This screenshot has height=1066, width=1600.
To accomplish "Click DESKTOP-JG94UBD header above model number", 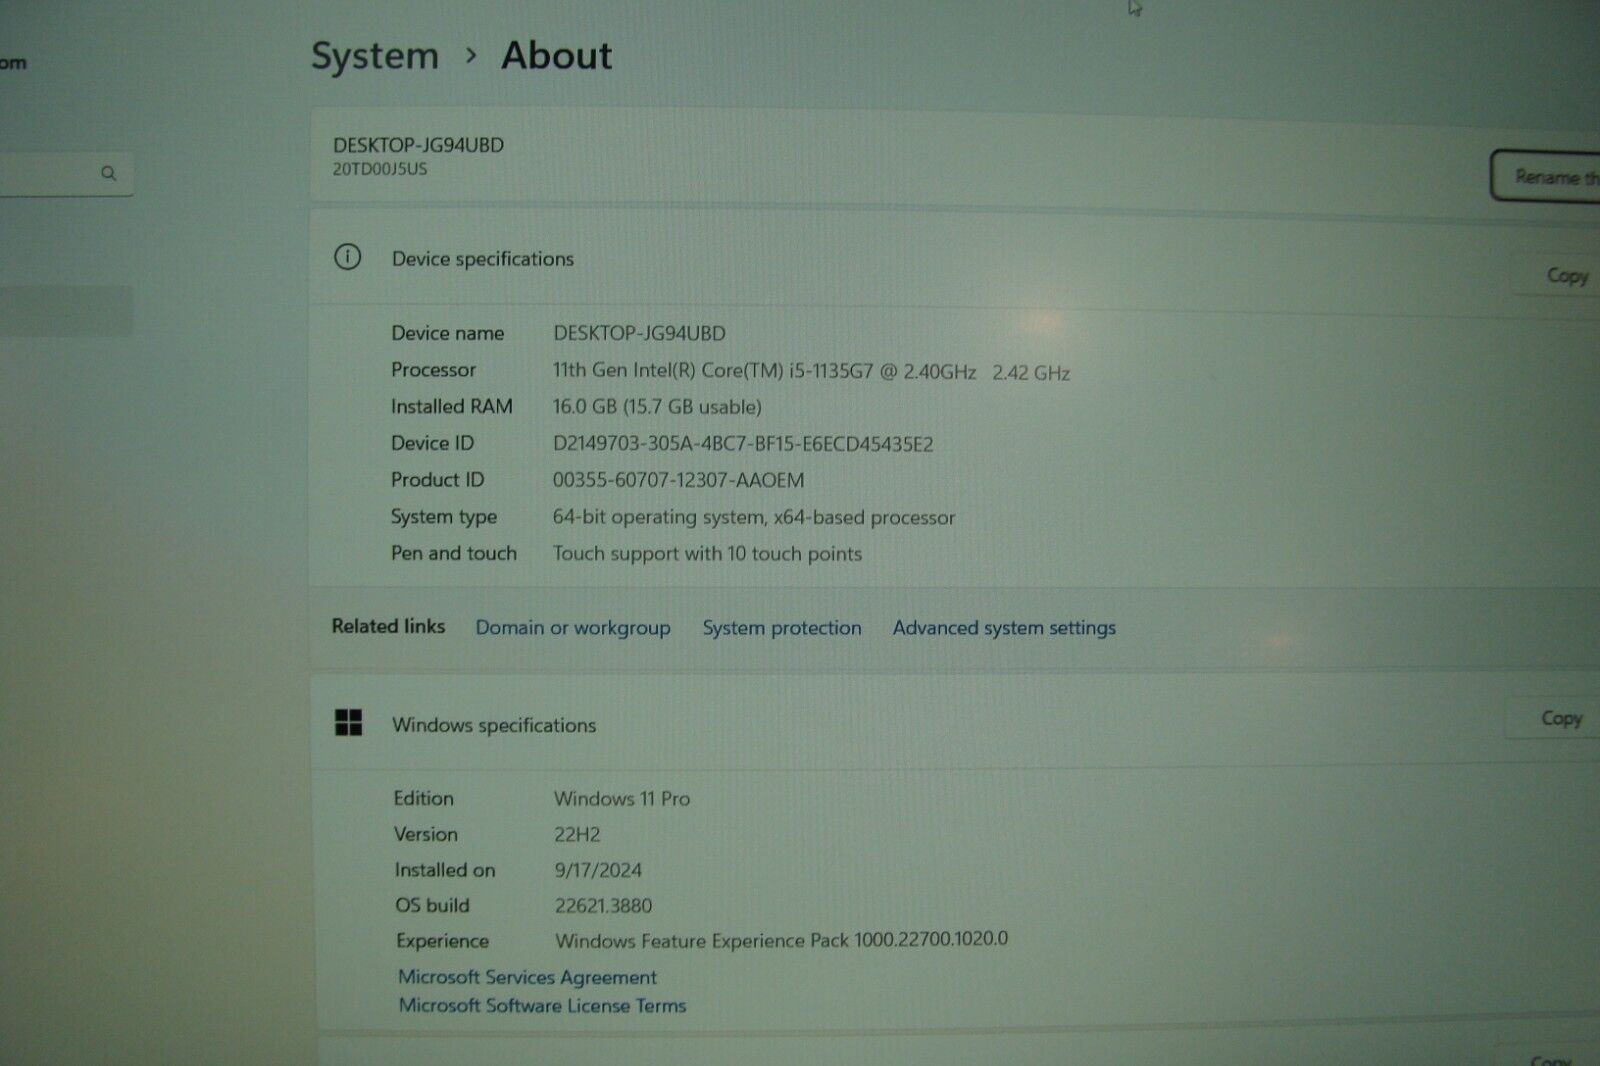I will [418, 145].
